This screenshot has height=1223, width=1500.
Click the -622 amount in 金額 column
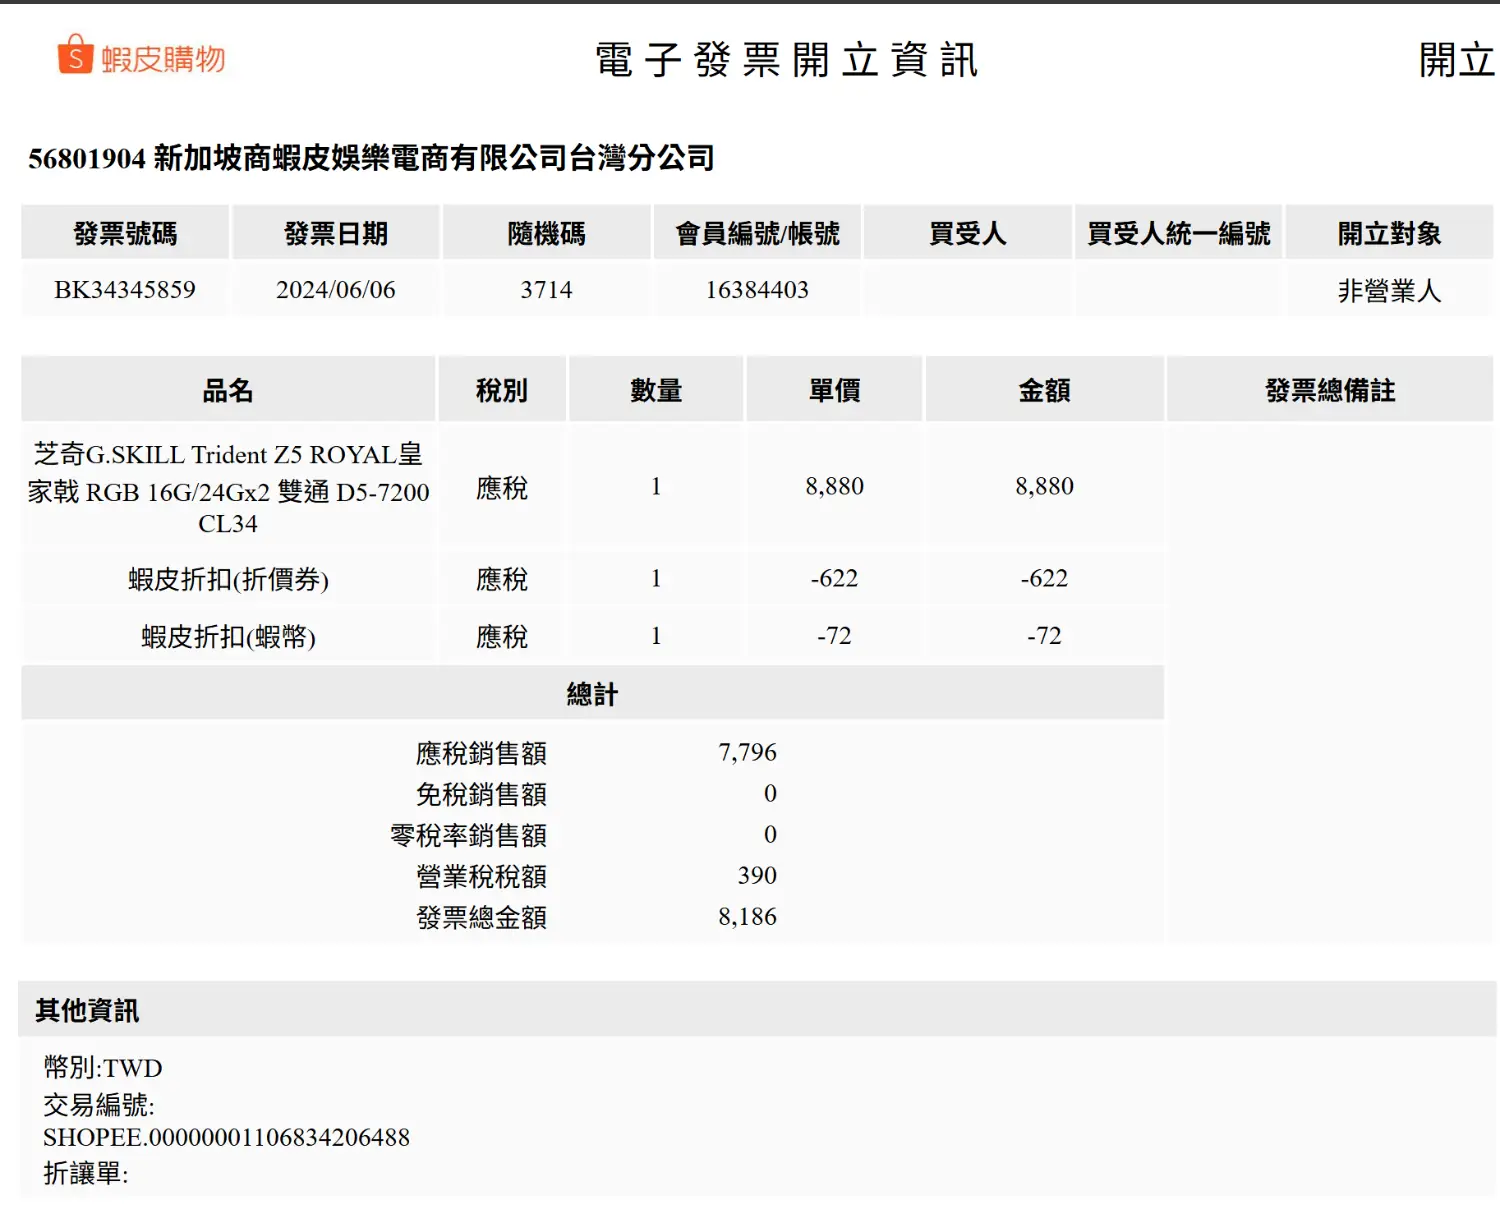1045,578
